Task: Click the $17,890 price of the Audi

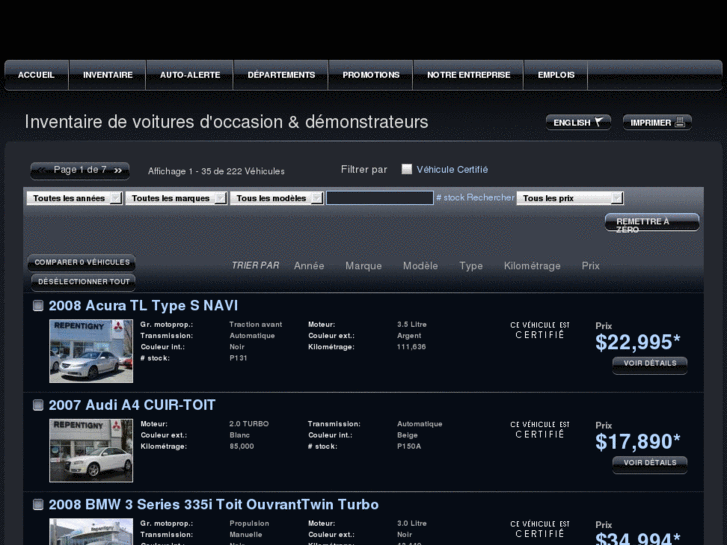Action: [638, 442]
